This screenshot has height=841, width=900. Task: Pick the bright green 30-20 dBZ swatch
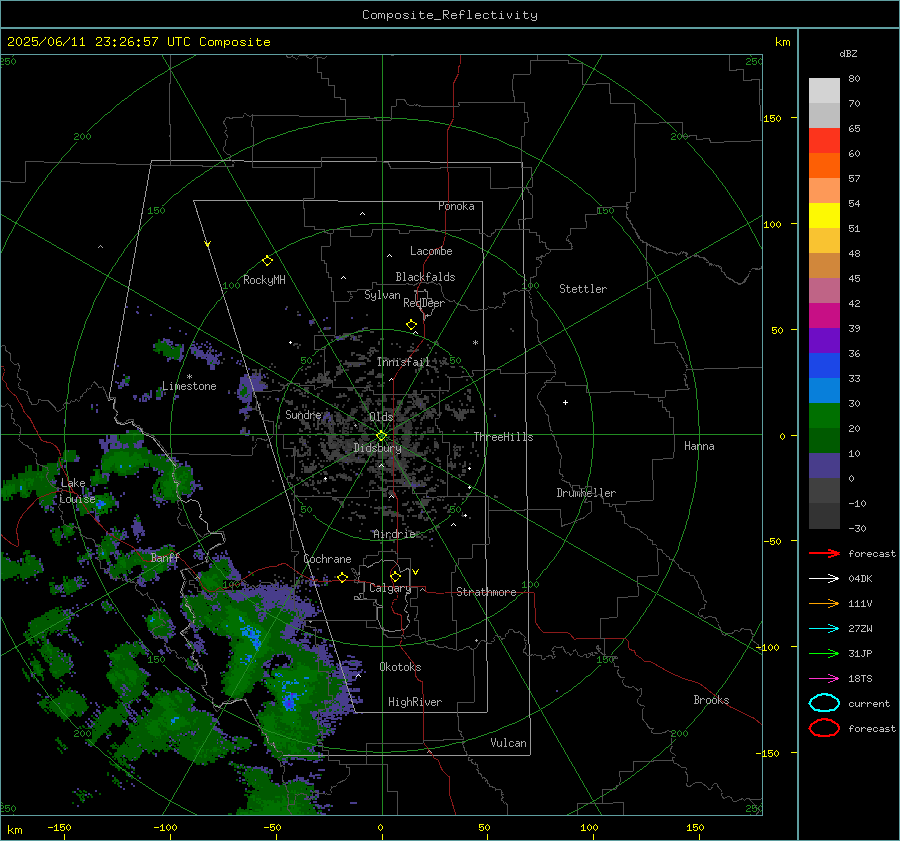click(x=824, y=416)
